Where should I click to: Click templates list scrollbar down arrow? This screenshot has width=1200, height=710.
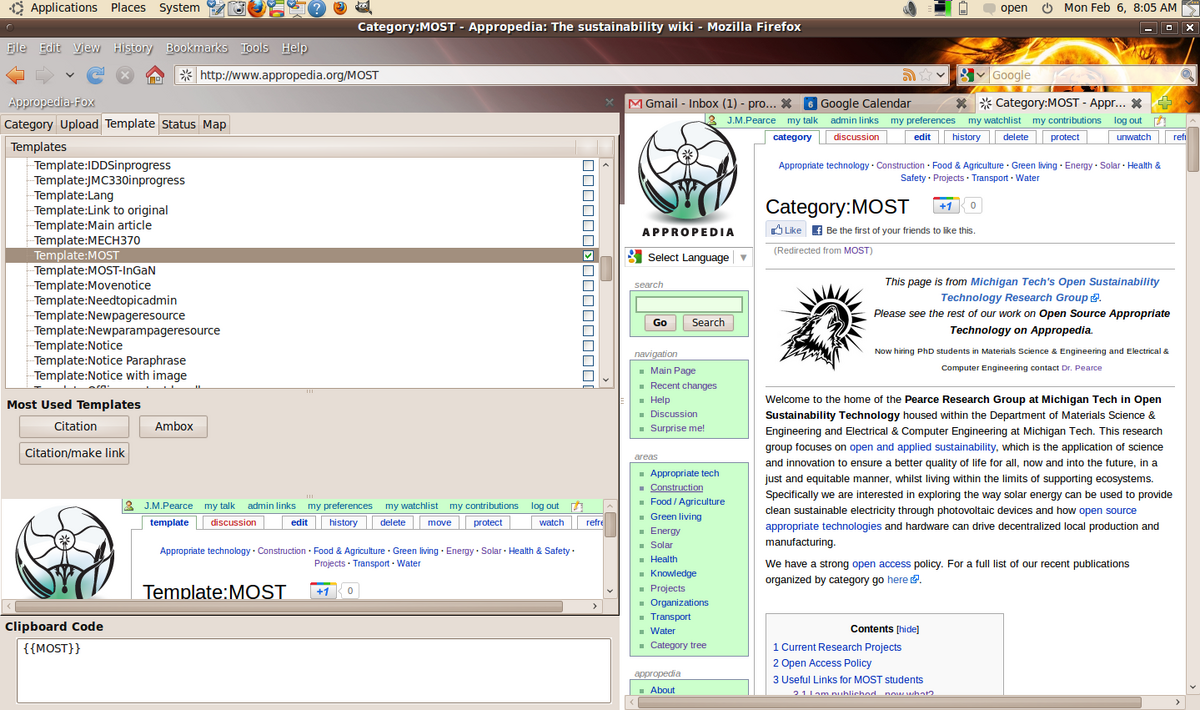click(x=604, y=380)
